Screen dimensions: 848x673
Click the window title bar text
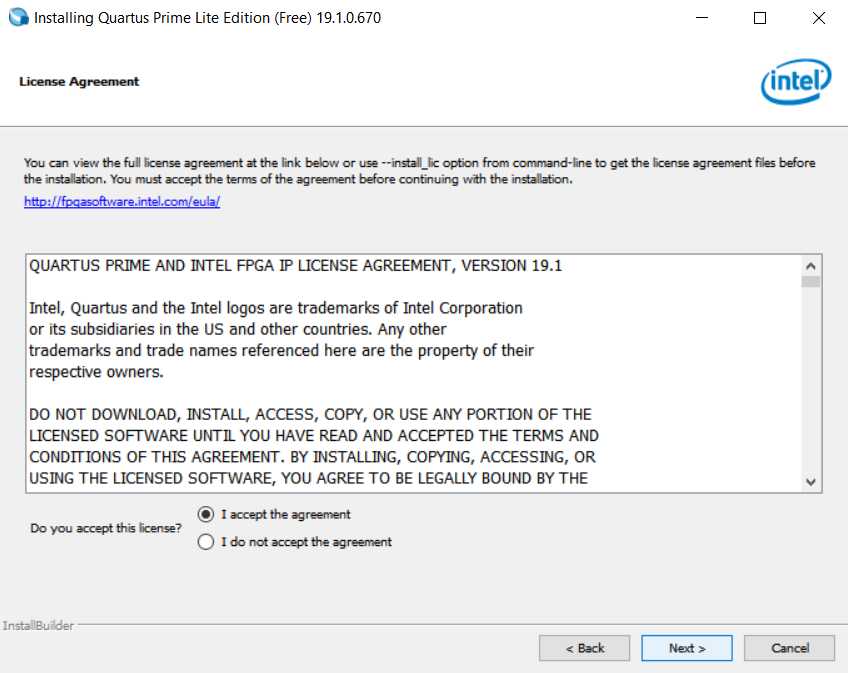tap(207, 18)
